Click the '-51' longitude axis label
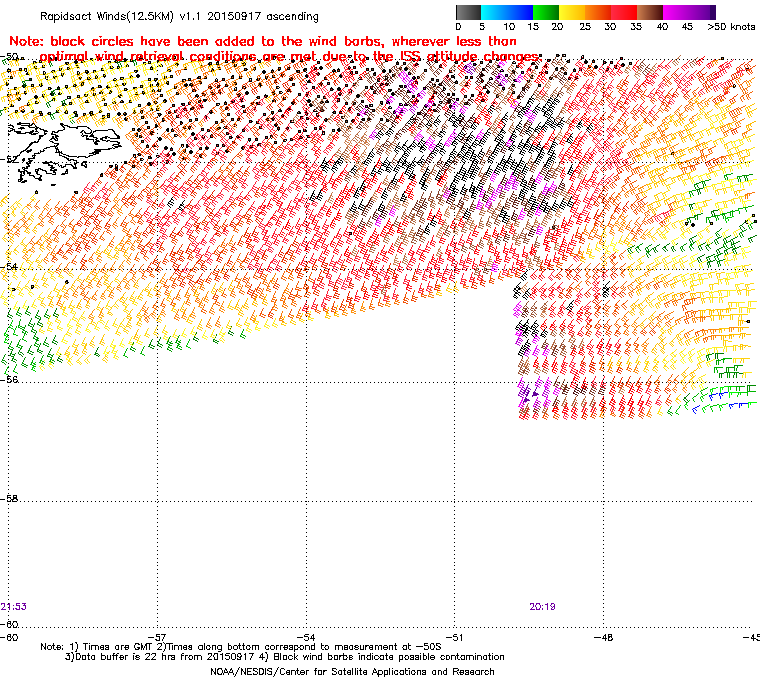760x688 pixels. (454, 637)
